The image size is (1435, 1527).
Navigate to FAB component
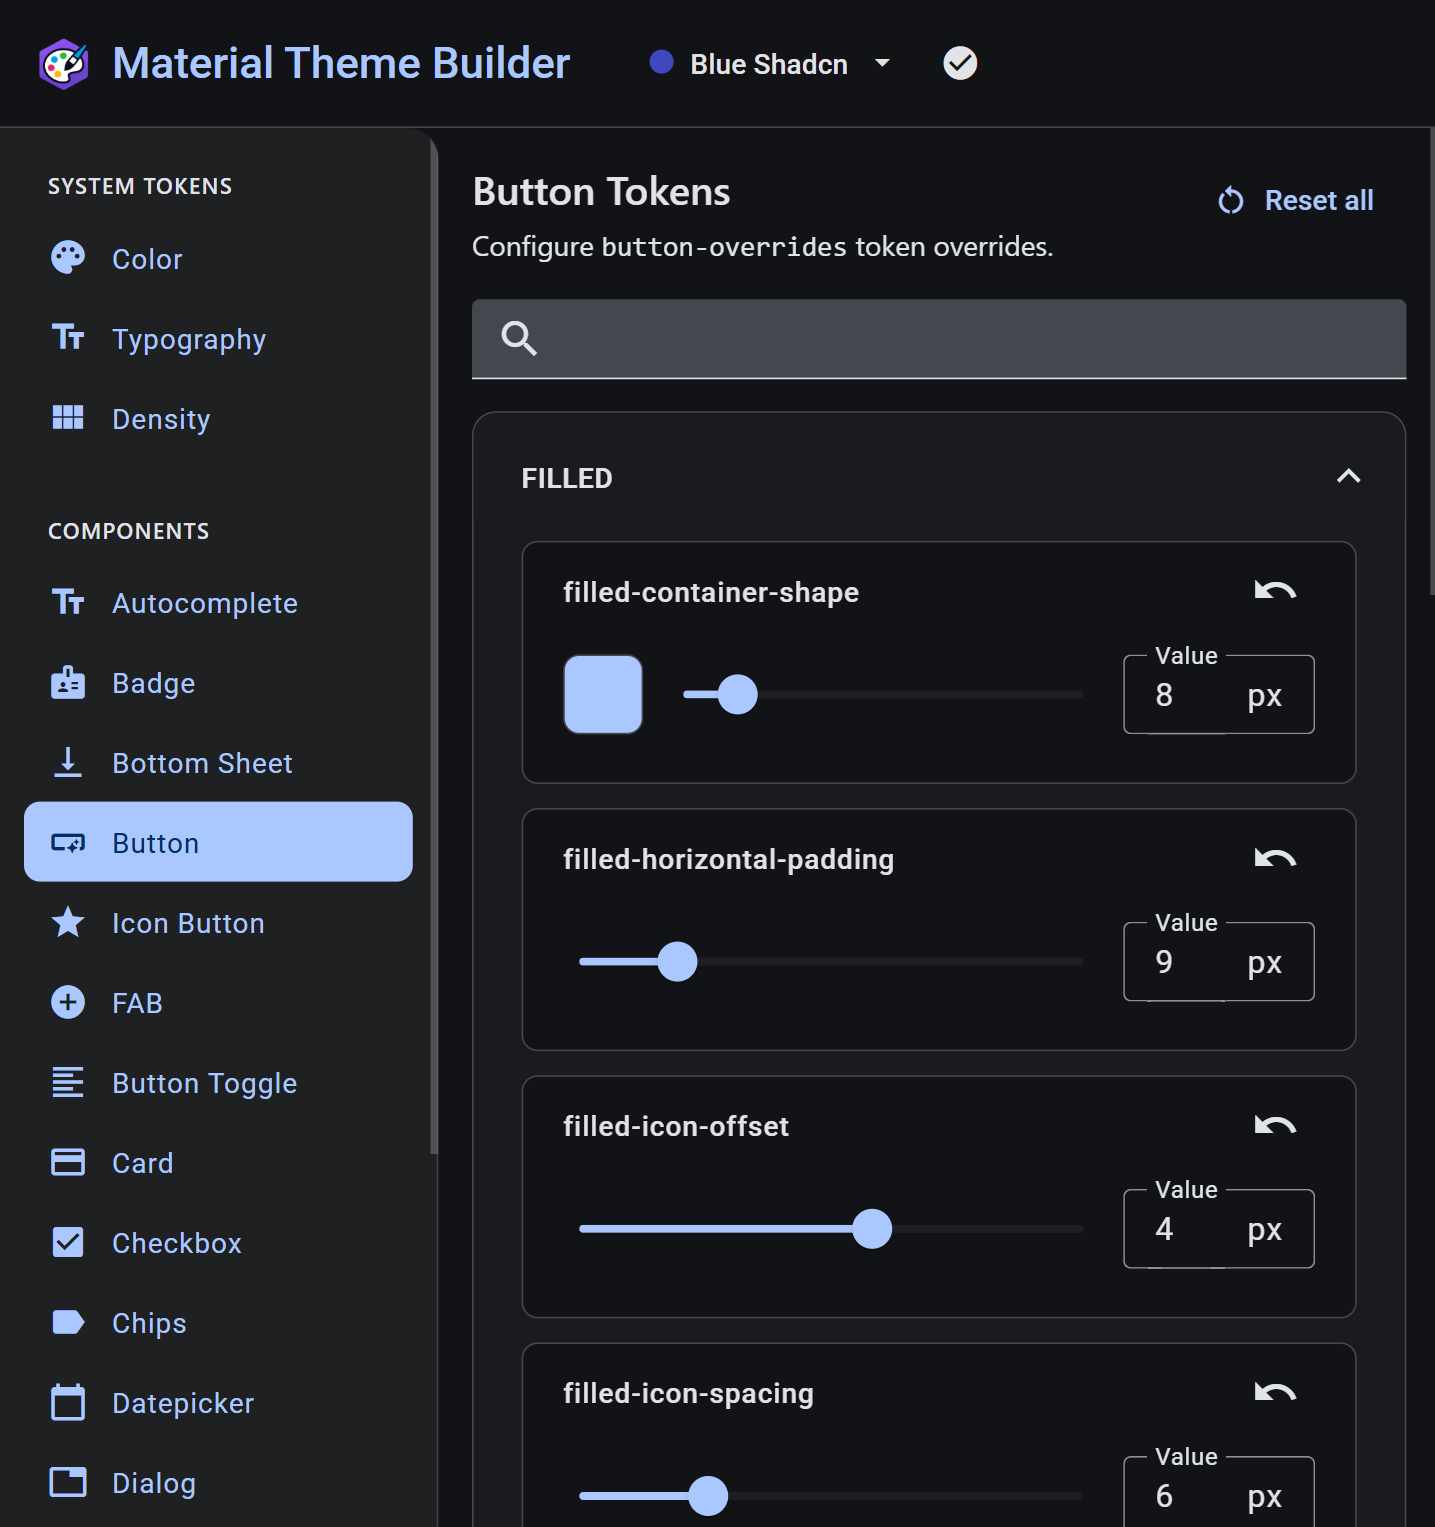[218, 1003]
